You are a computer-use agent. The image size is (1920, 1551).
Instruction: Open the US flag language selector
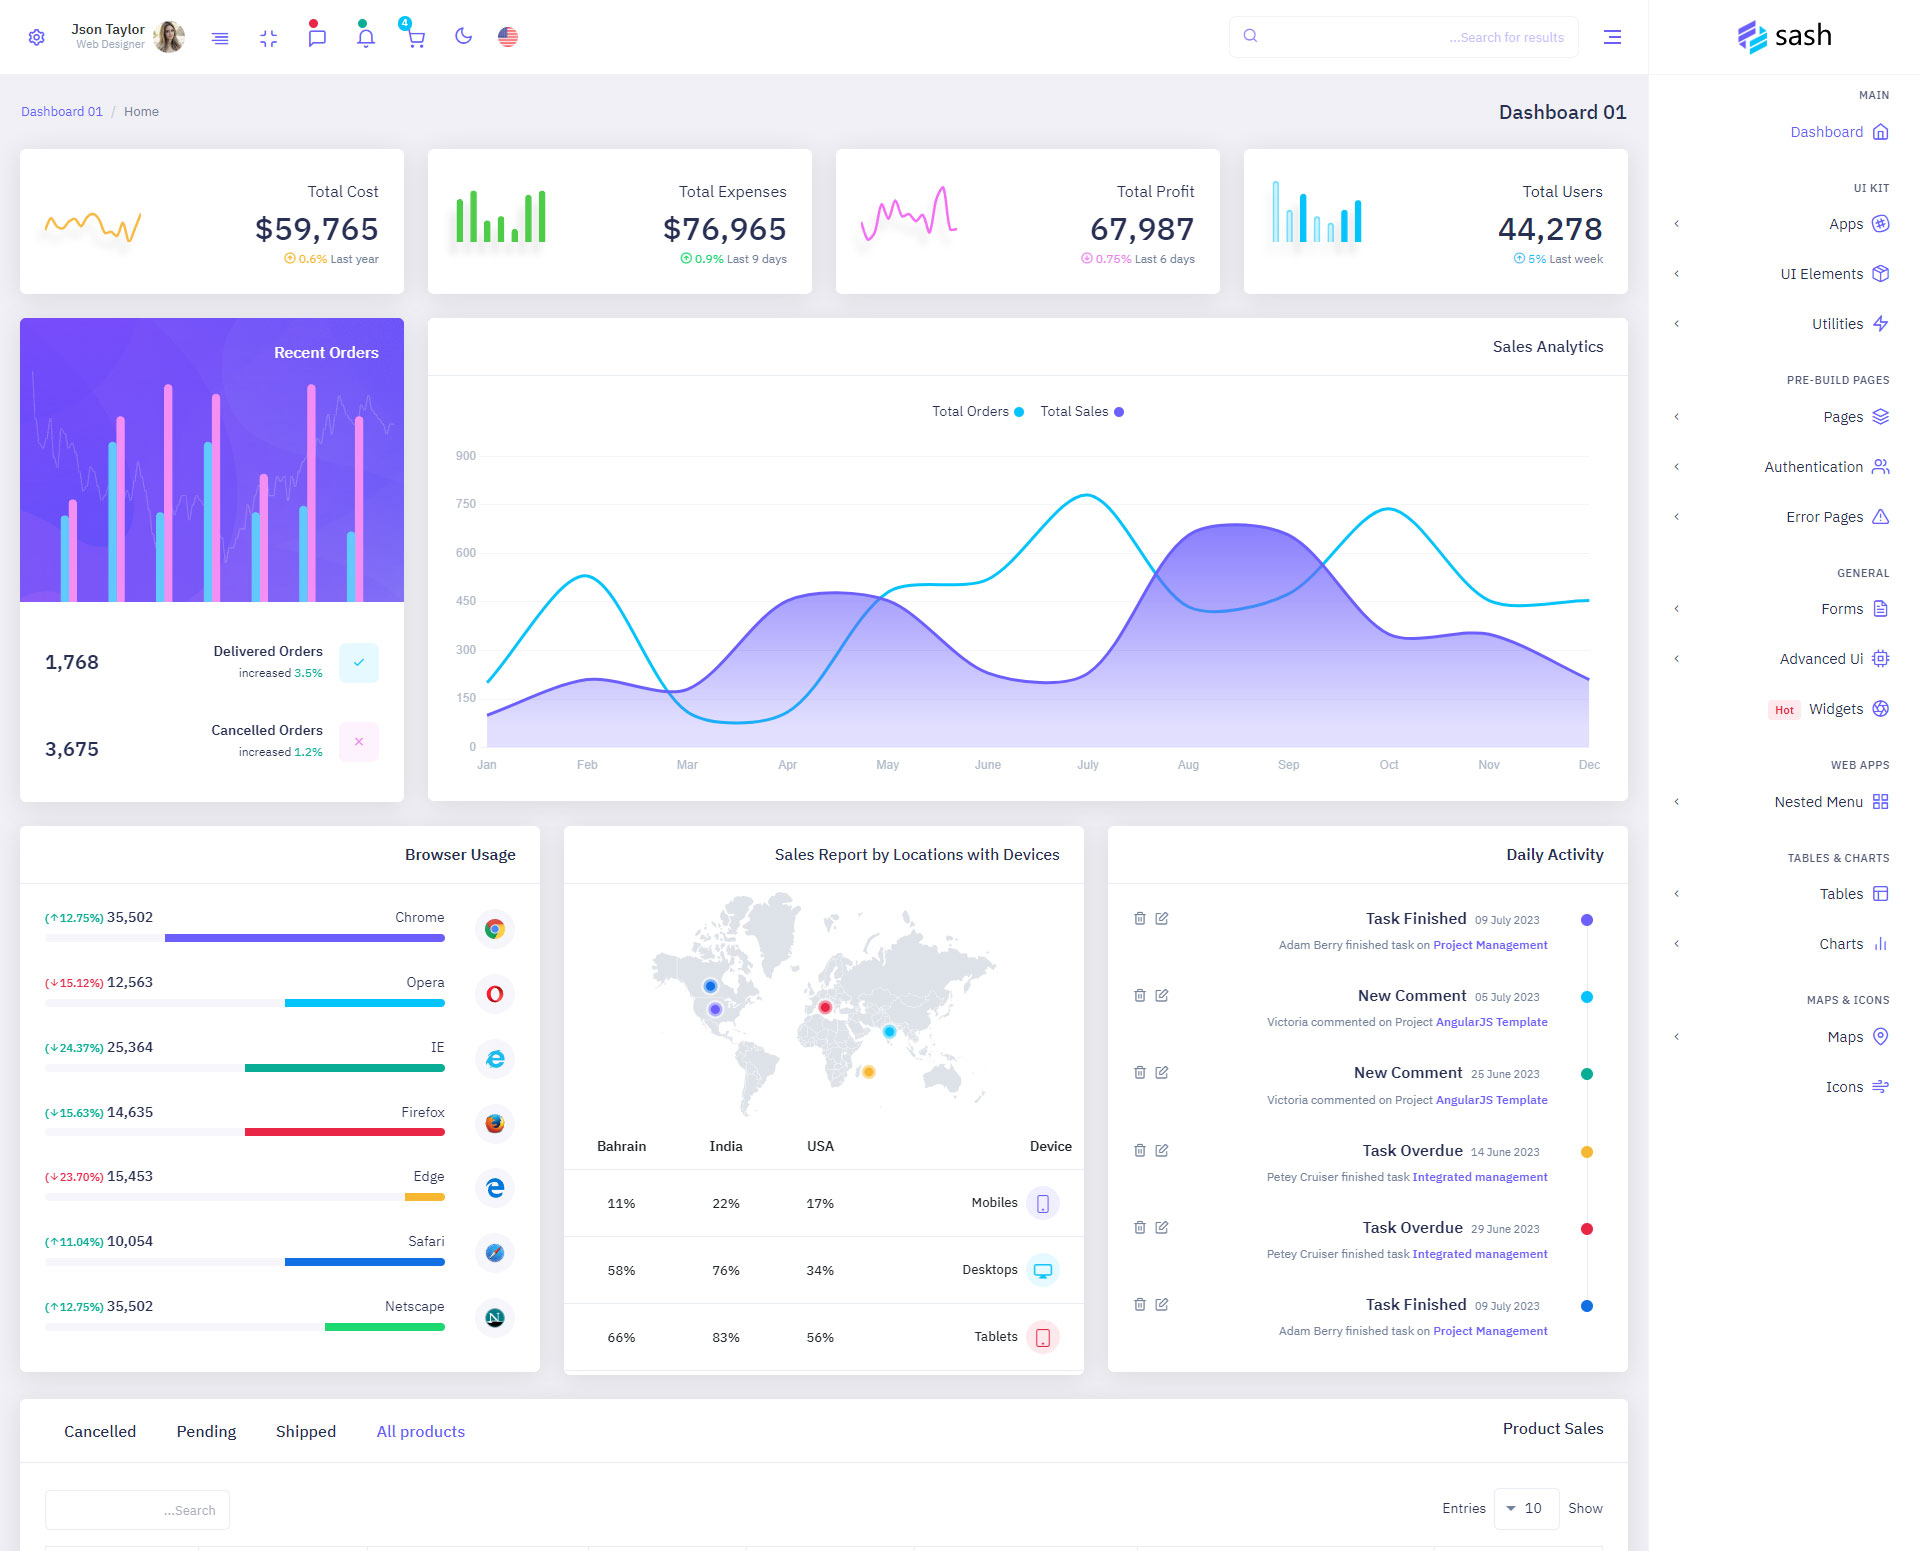508,37
